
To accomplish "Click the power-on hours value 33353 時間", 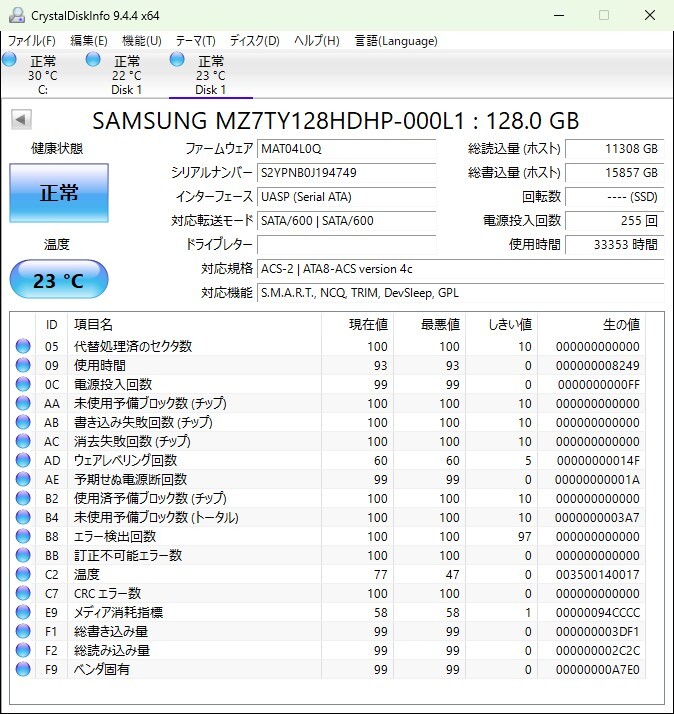I will click(614, 245).
